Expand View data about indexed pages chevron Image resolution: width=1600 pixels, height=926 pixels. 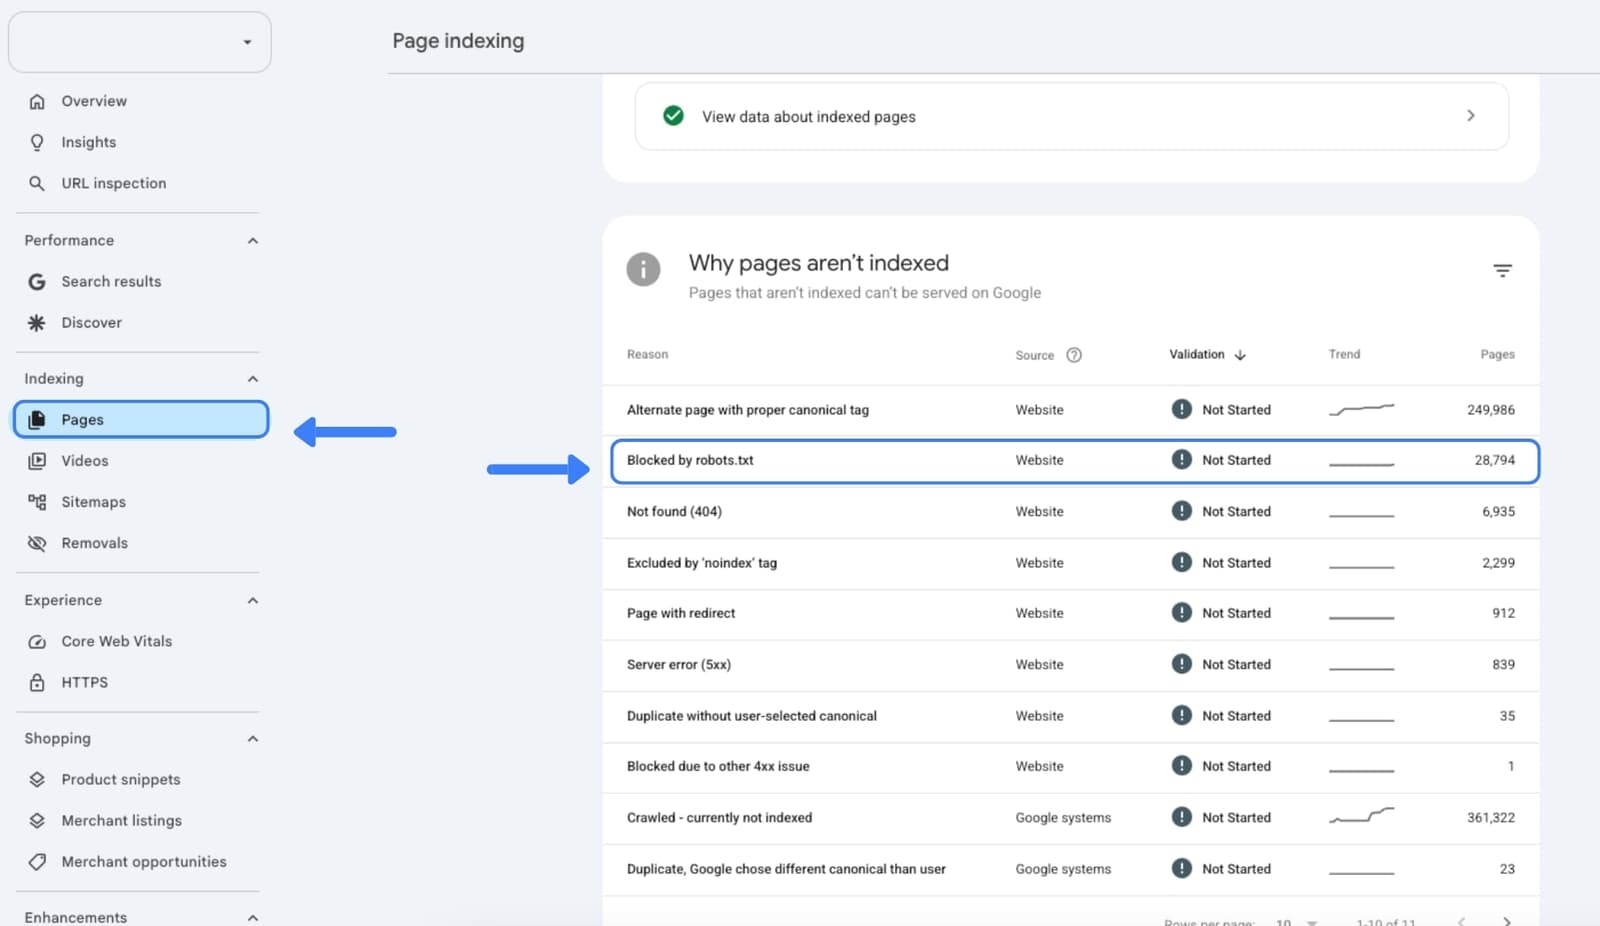[x=1471, y=116]
